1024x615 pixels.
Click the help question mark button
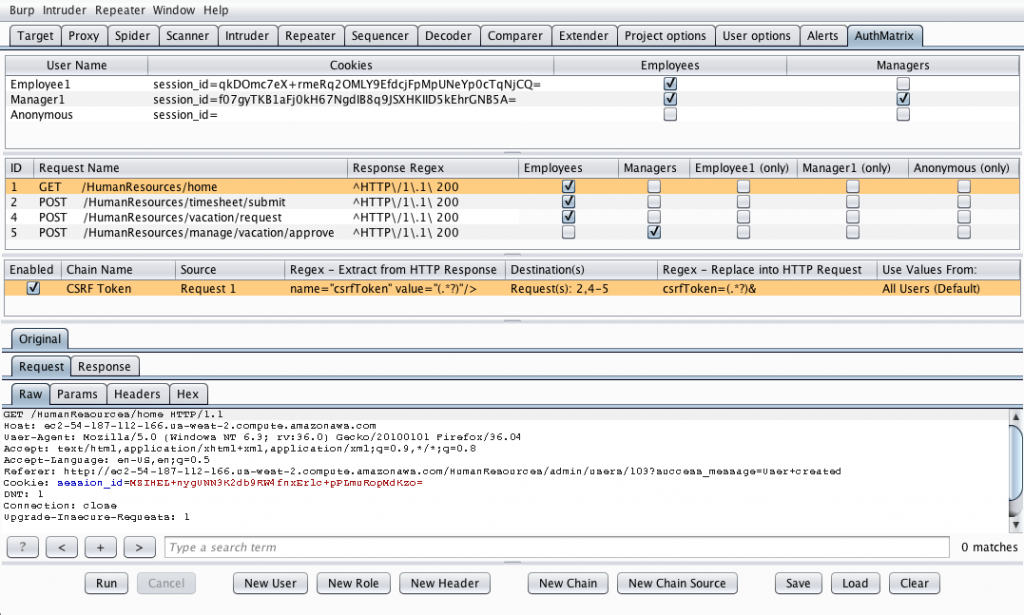[x=22, y=547]
